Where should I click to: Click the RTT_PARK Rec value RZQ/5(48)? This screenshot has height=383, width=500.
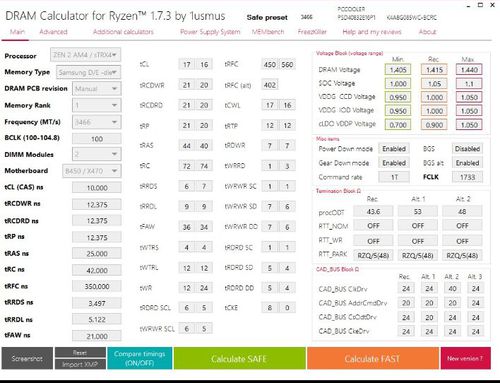[x=373, y=255]
